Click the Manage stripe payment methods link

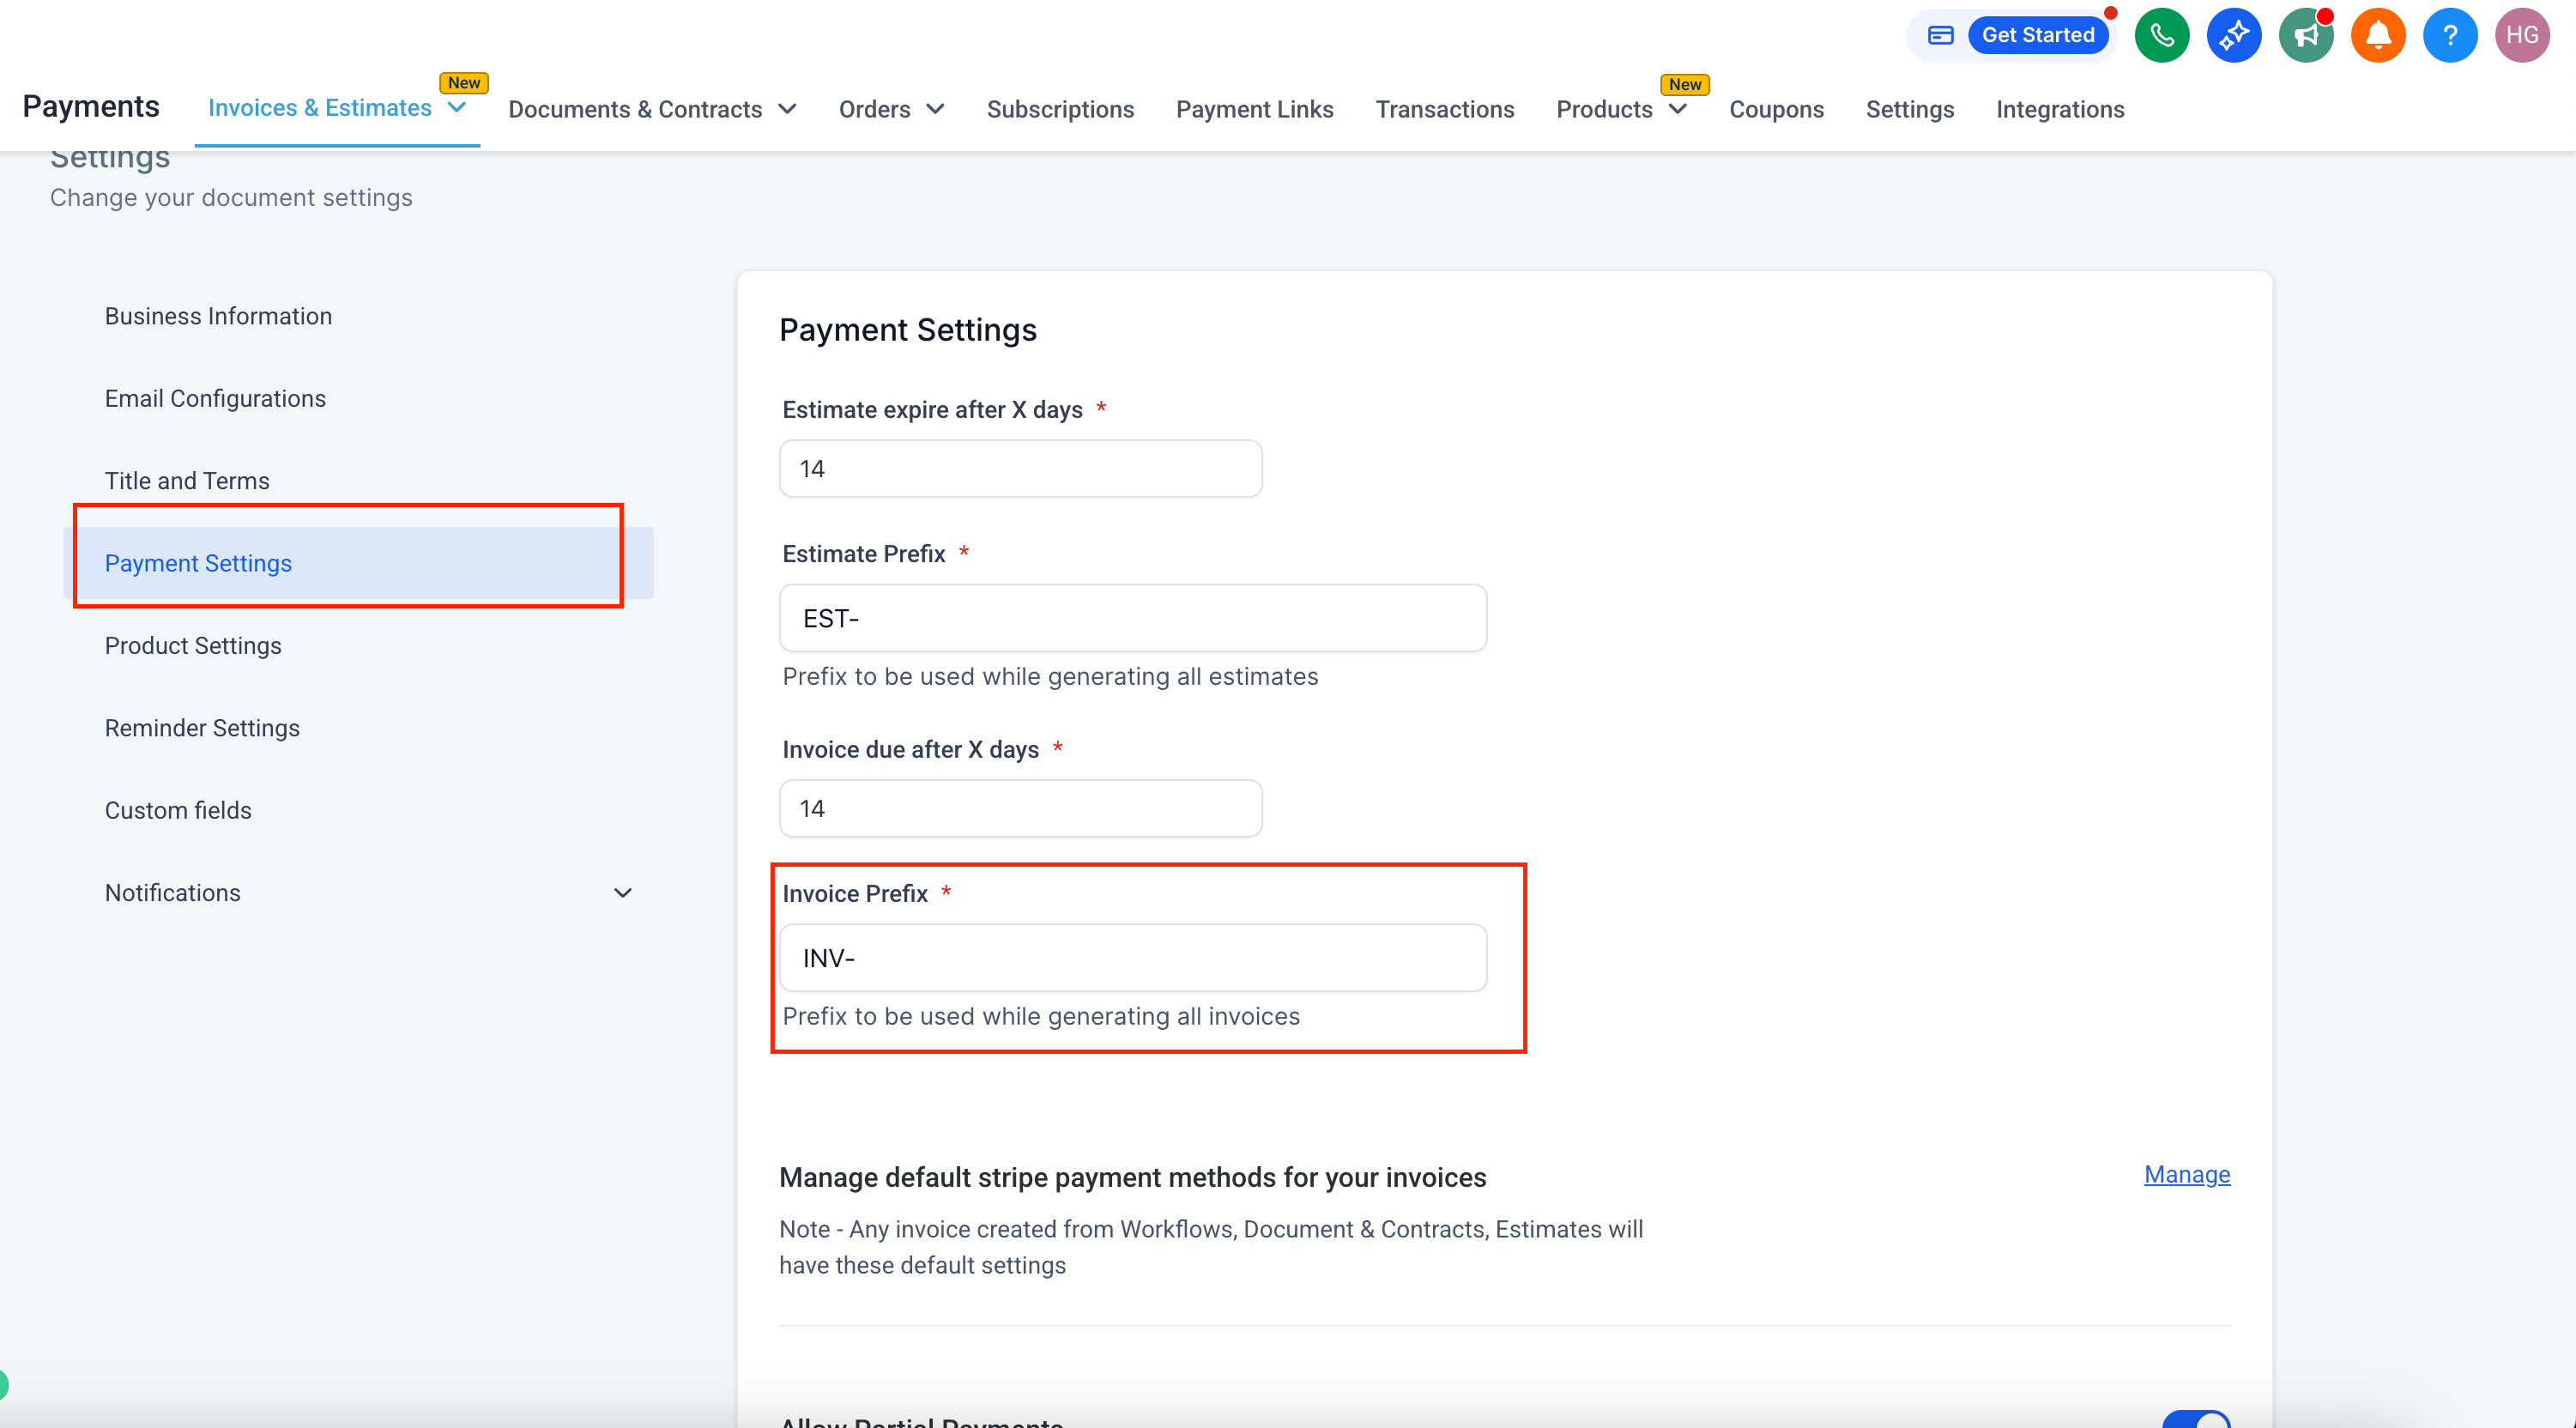pyautogui.click(x=2186, y=1174)
